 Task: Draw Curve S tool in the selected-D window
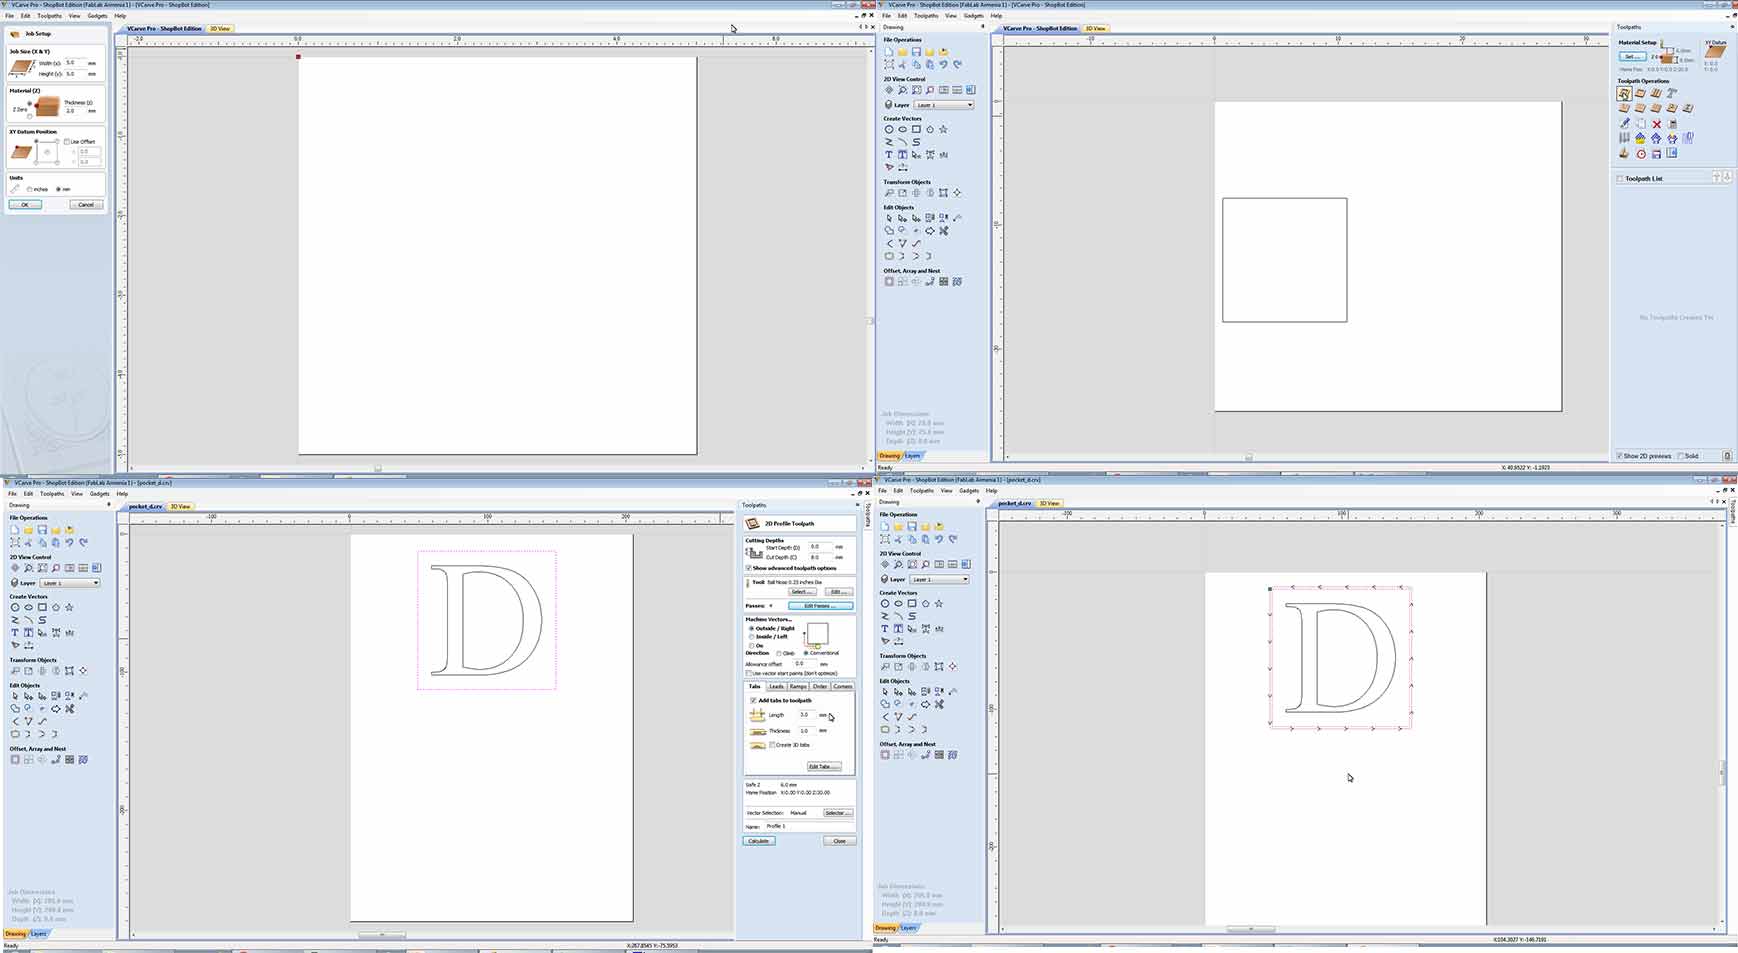912,616
